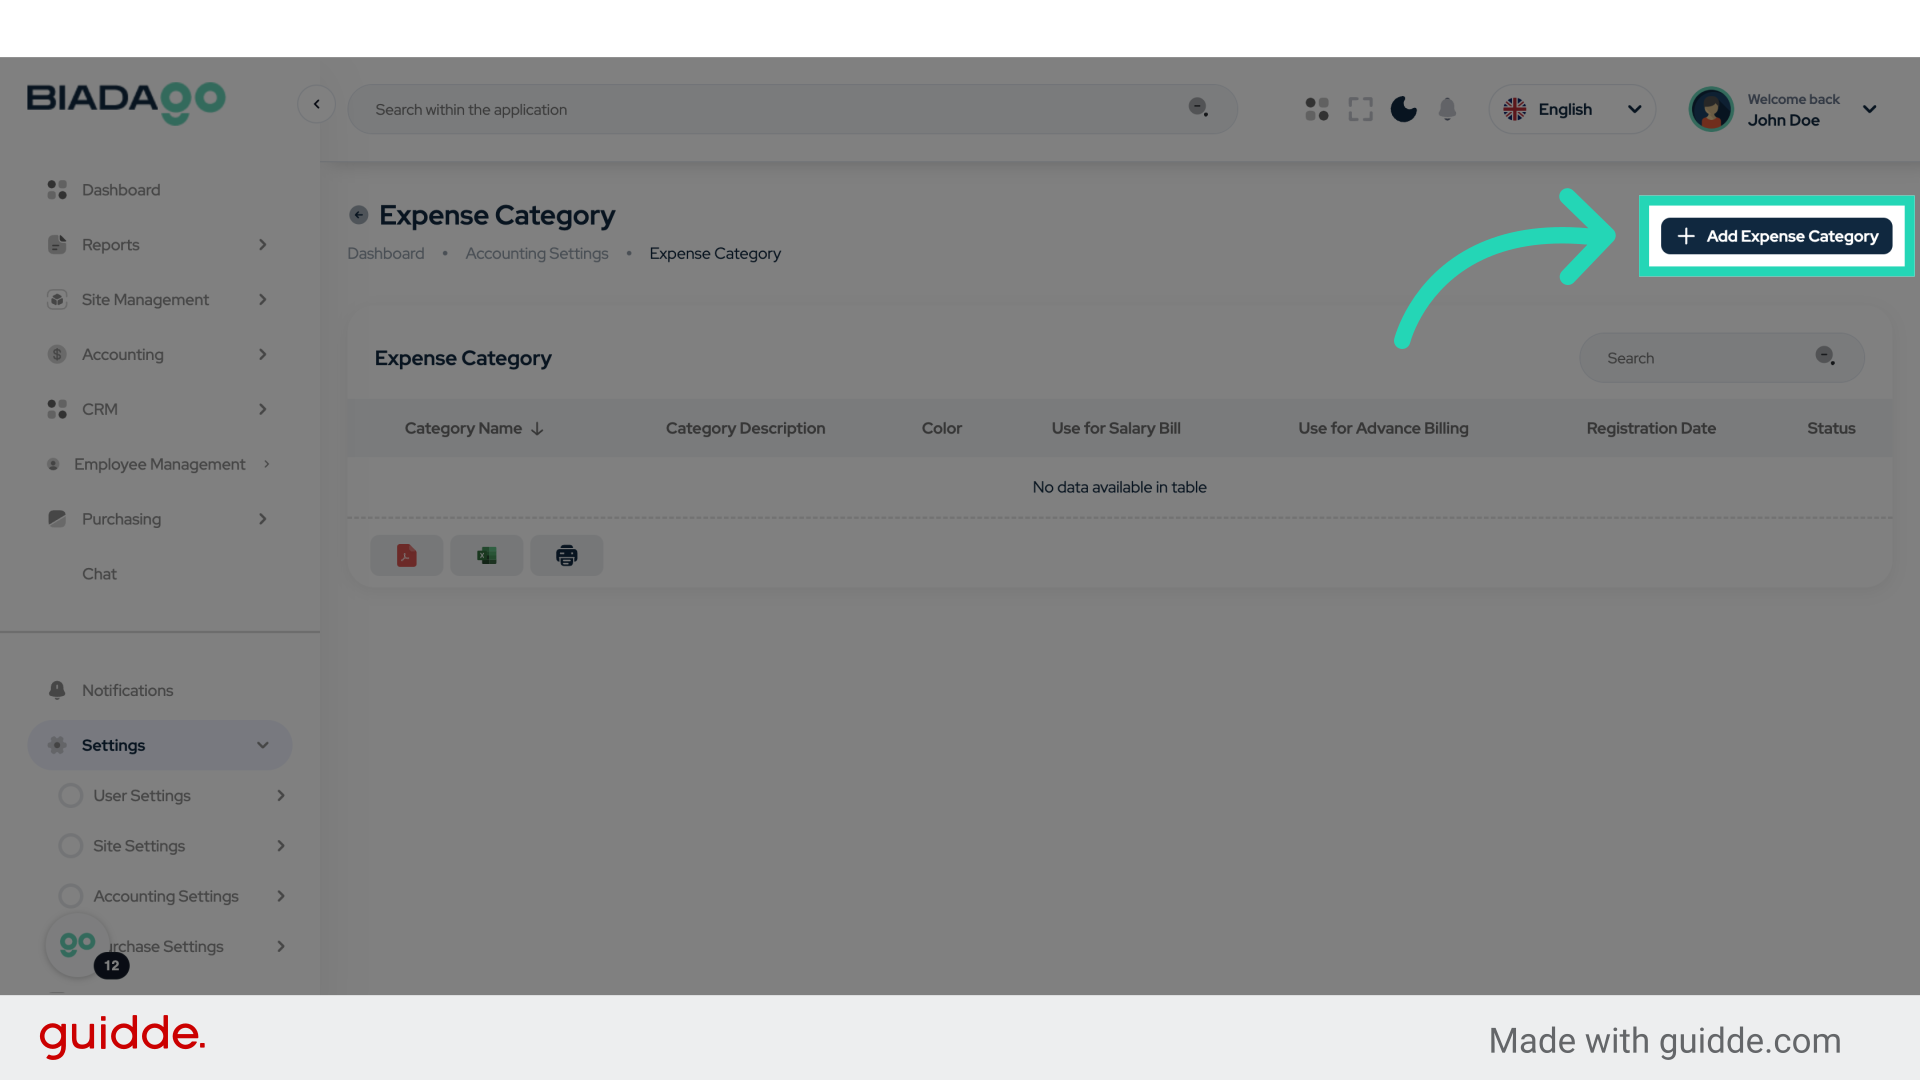Click the apps grid icon in header
This screenshot has height=1080, width=1920.
point(1316,109)
